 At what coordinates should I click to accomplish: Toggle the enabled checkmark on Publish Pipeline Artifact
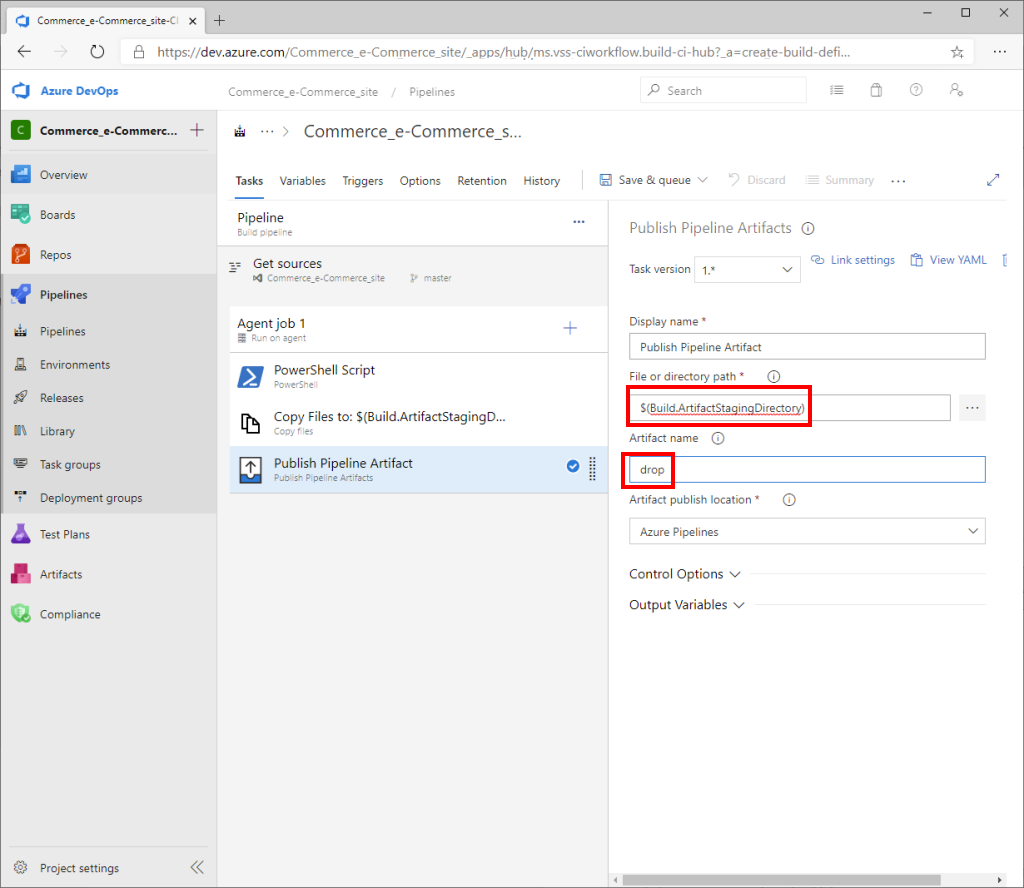pyautogui.click(x=572, y=465)
